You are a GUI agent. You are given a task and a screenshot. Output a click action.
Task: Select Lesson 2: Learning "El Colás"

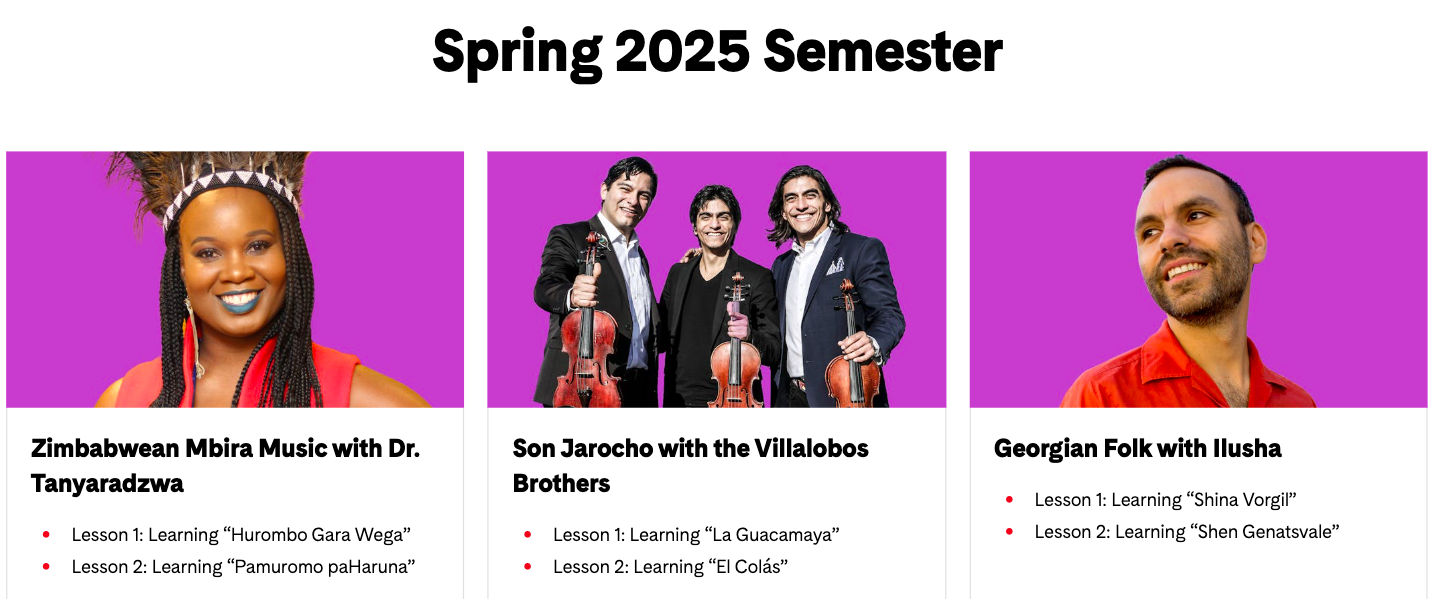[x=671, y=567]
